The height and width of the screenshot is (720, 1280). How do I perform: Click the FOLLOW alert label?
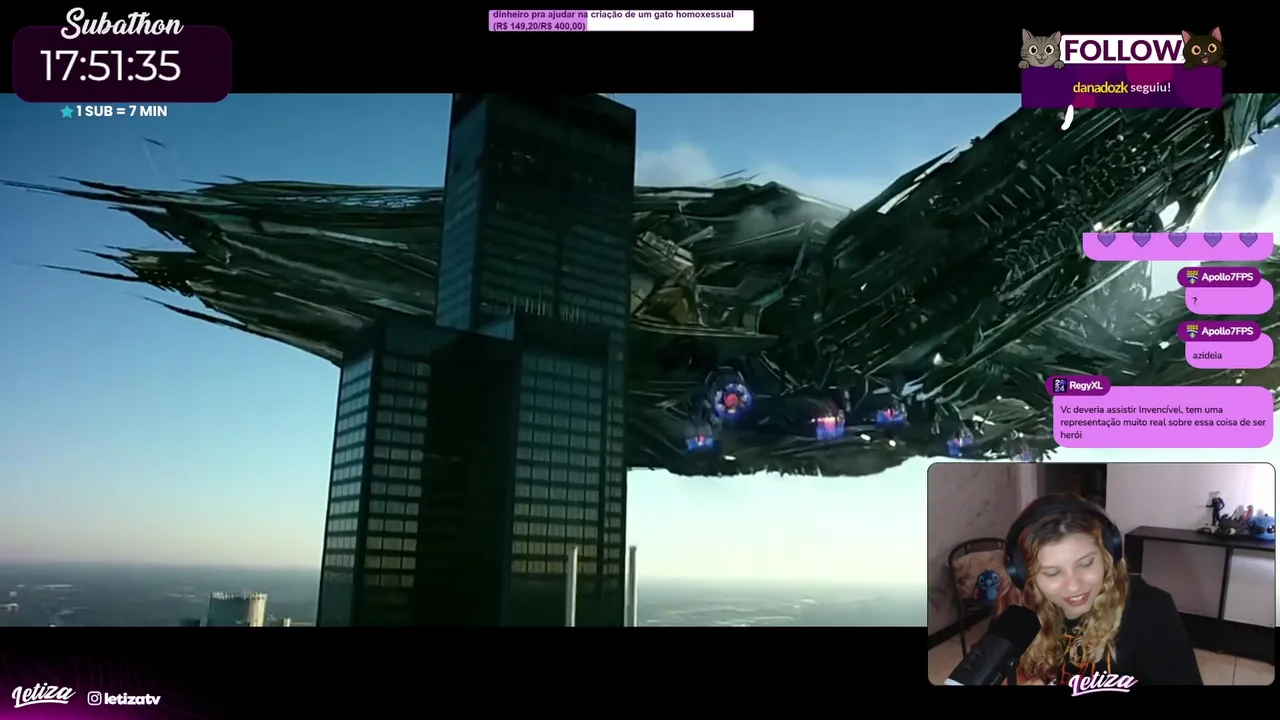[x=1122, y=50]
